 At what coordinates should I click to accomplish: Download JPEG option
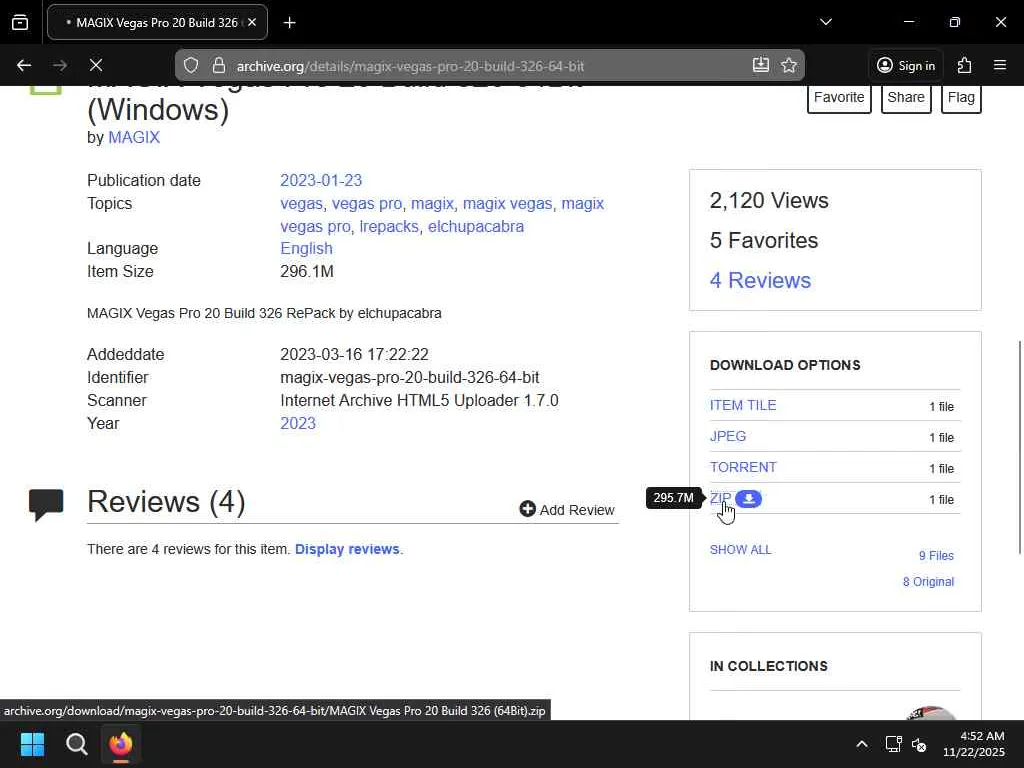pyautogui.click(x=728, y=436)
